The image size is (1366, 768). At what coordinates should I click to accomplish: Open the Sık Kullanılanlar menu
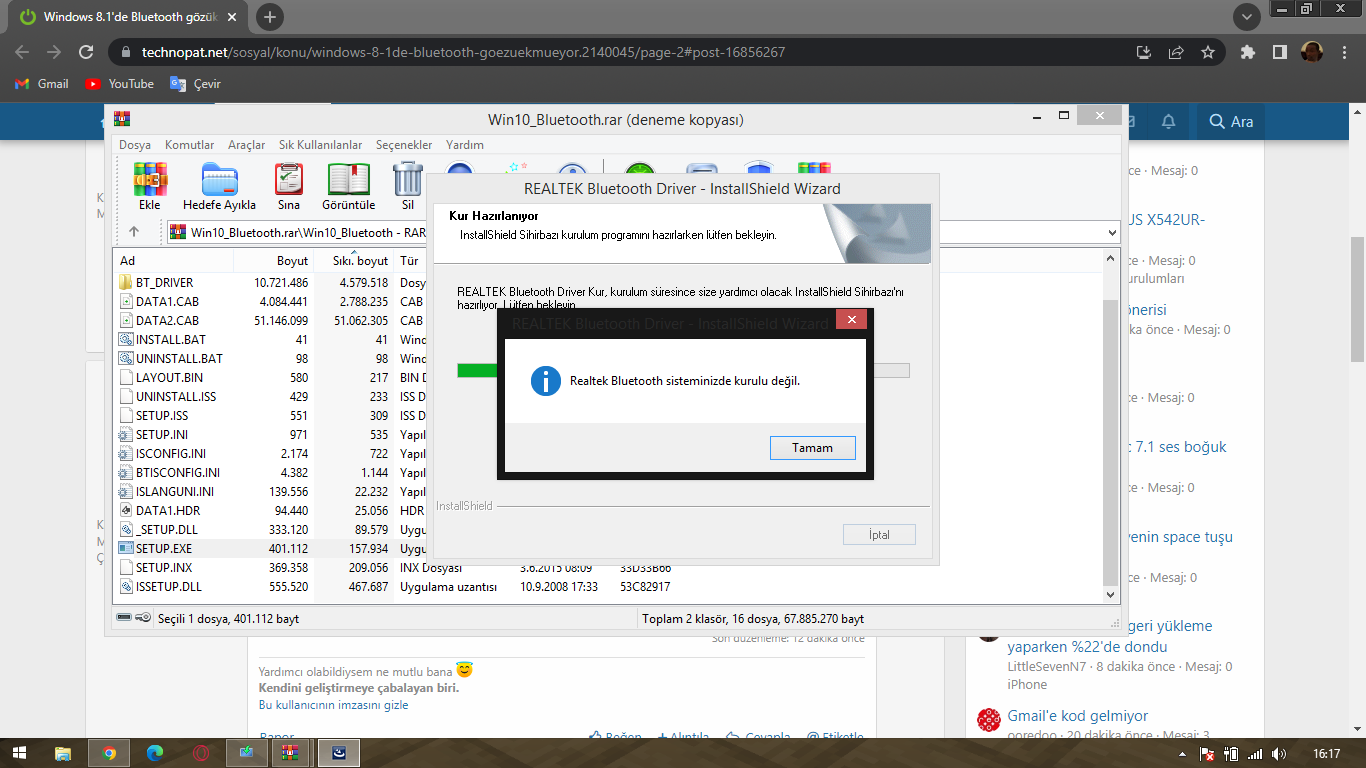320,145
